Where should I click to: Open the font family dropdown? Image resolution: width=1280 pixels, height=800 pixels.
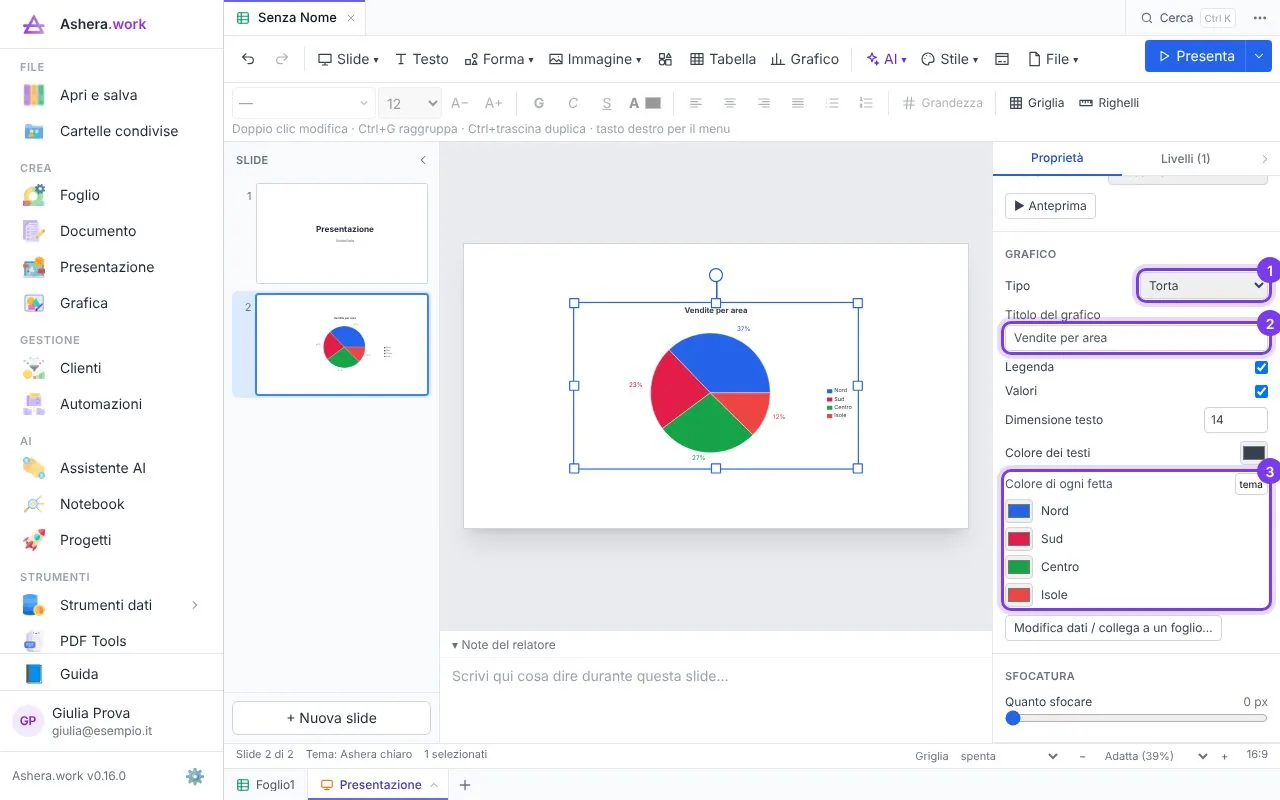pyautogui.click(x=304, y=103)
